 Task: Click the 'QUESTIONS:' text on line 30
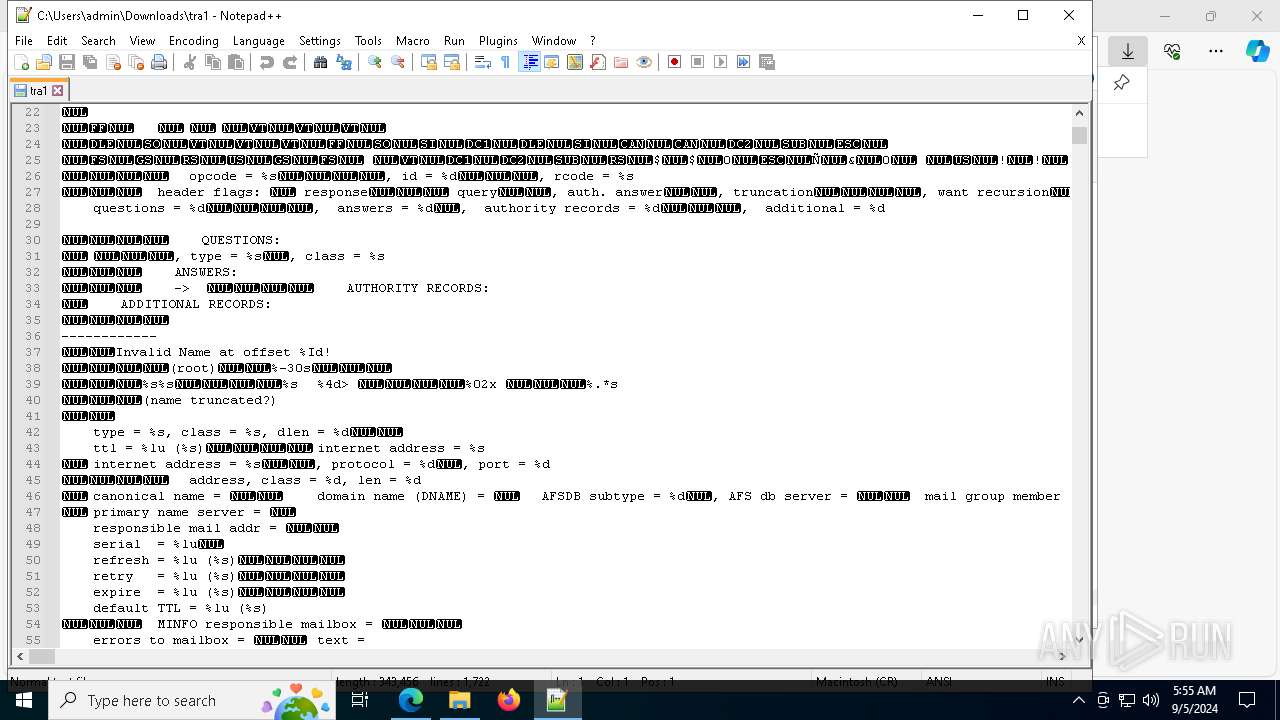(x=240, y=240)
